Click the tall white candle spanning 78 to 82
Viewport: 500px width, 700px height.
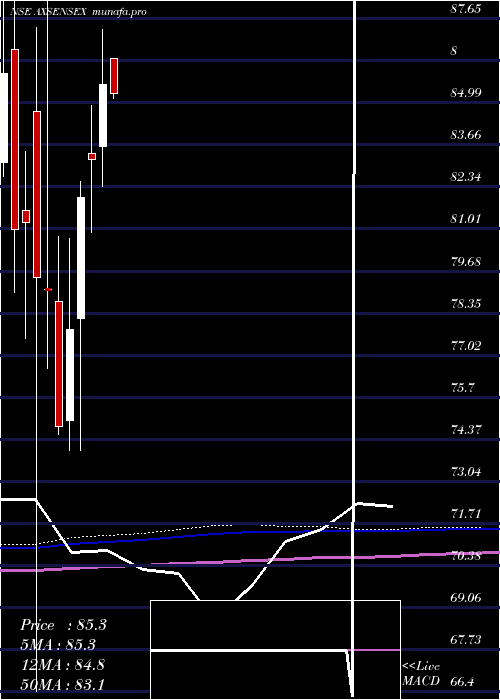pyautogui.click(x=81, y=258)
